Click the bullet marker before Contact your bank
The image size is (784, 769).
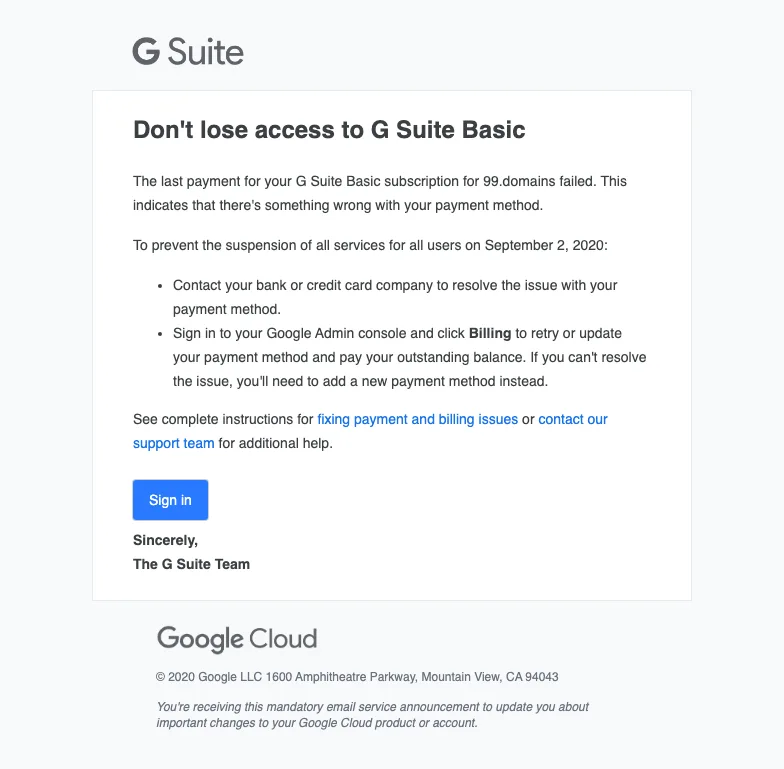160,286
